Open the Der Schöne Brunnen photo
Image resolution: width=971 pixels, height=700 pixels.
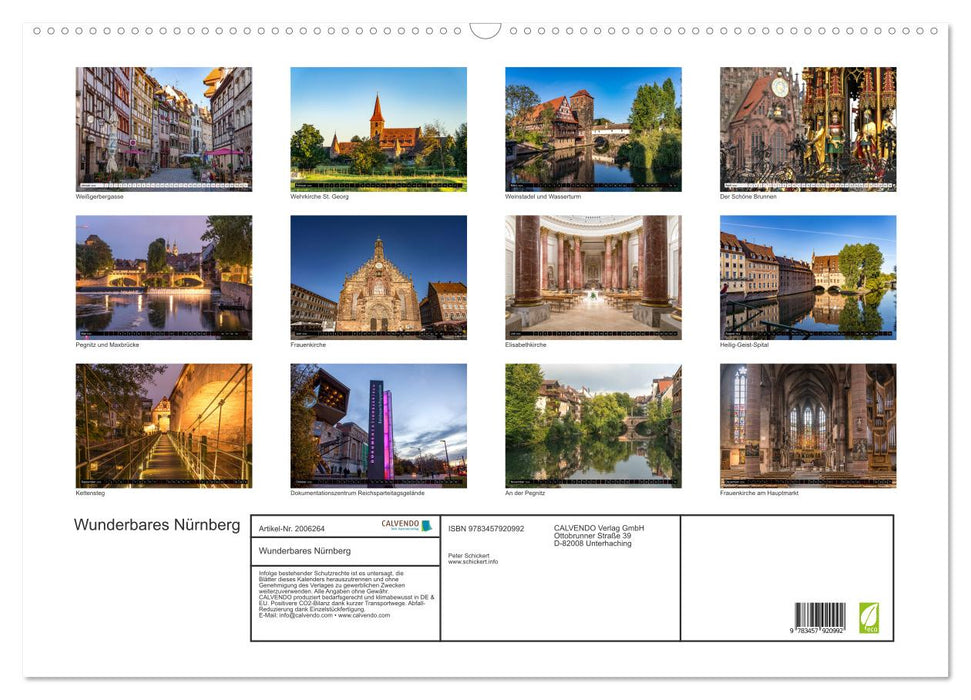coord(808,125)
